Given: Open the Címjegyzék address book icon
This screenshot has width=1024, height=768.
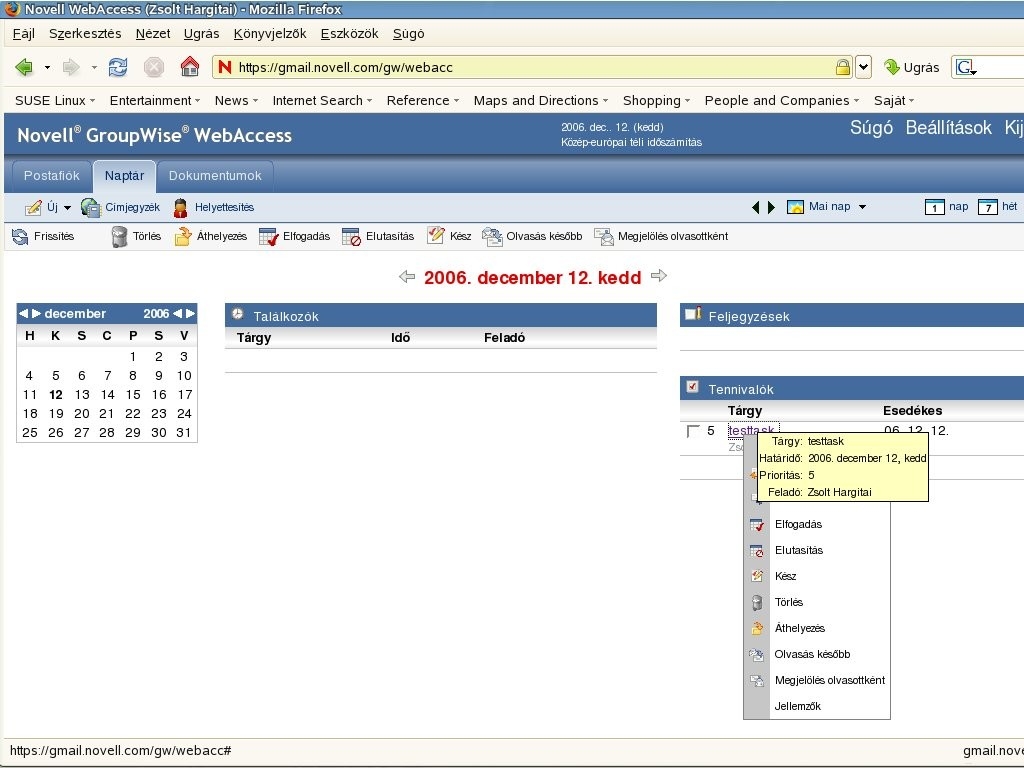Looking at the screenshot, I should [x=90, y=207].
